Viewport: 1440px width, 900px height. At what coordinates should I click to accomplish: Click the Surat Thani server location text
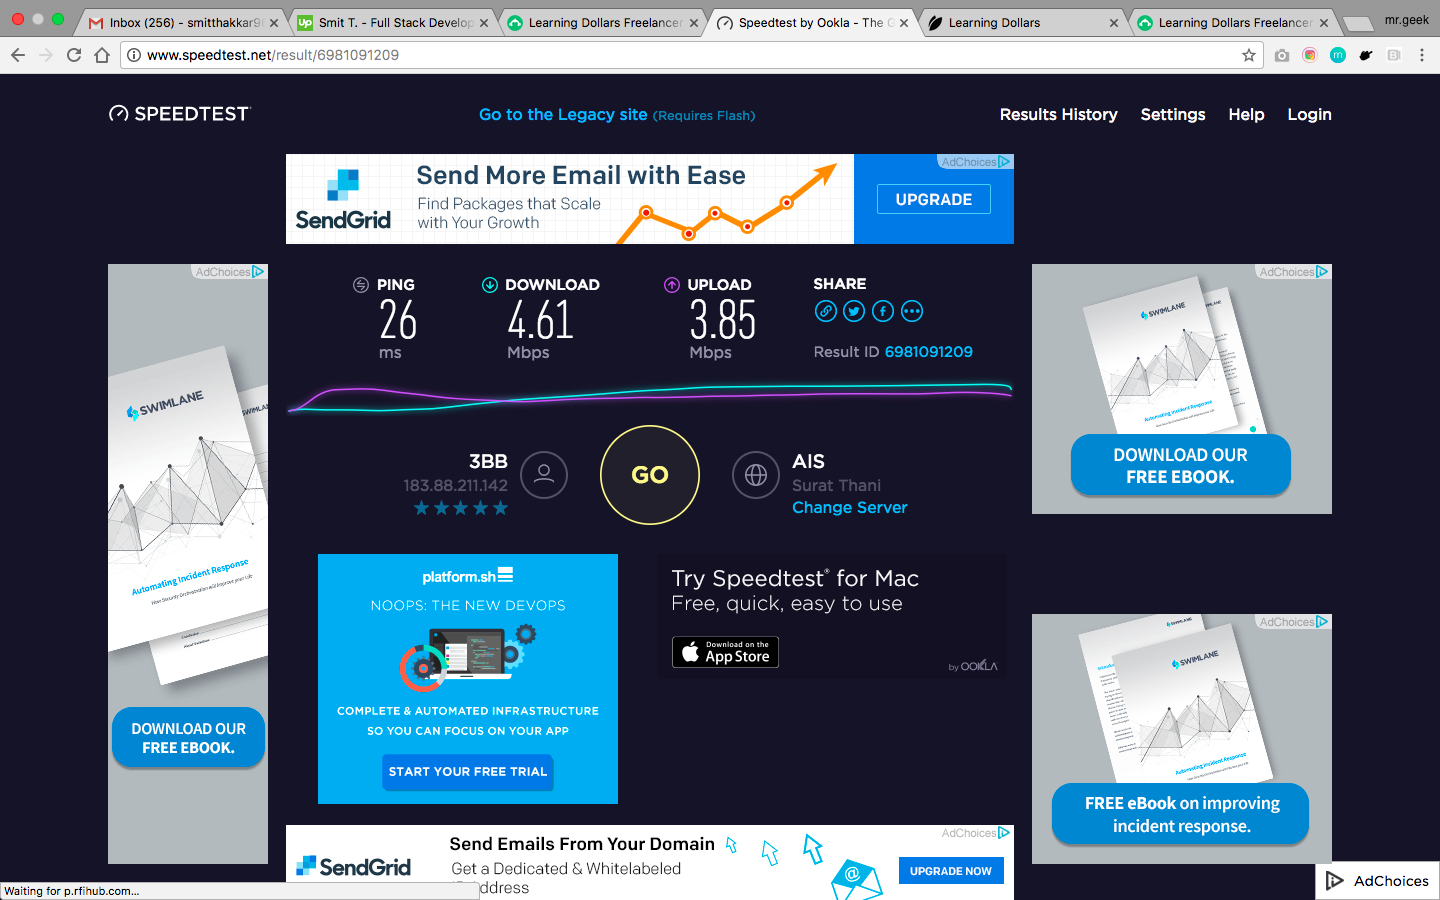tap(836, 485)
